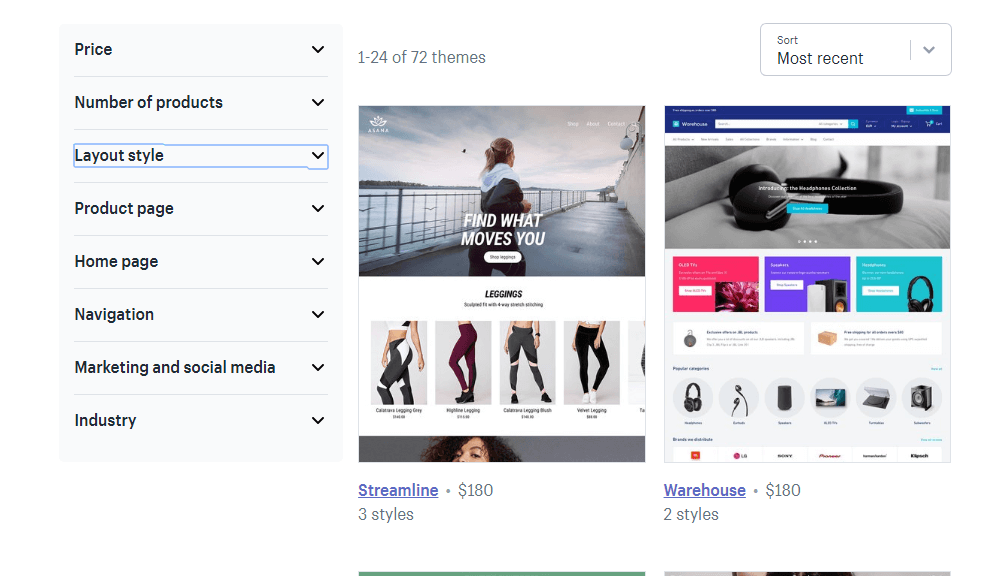Expand the Number of products filter
The image size is (1007, 576).
(200, 102)
